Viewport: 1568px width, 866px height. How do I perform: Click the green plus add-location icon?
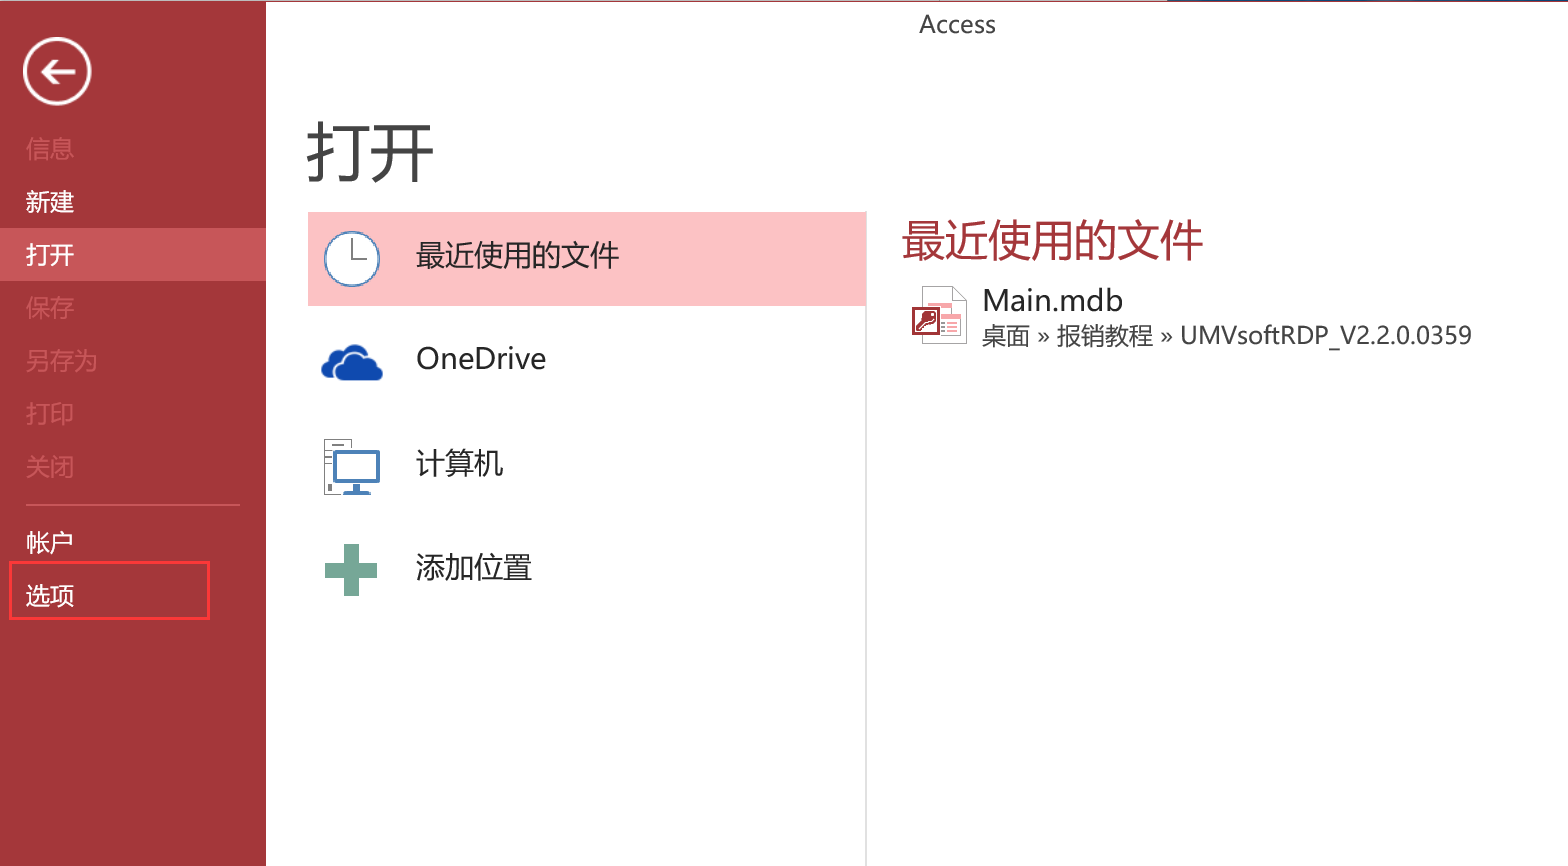click(x=351, y=570)
